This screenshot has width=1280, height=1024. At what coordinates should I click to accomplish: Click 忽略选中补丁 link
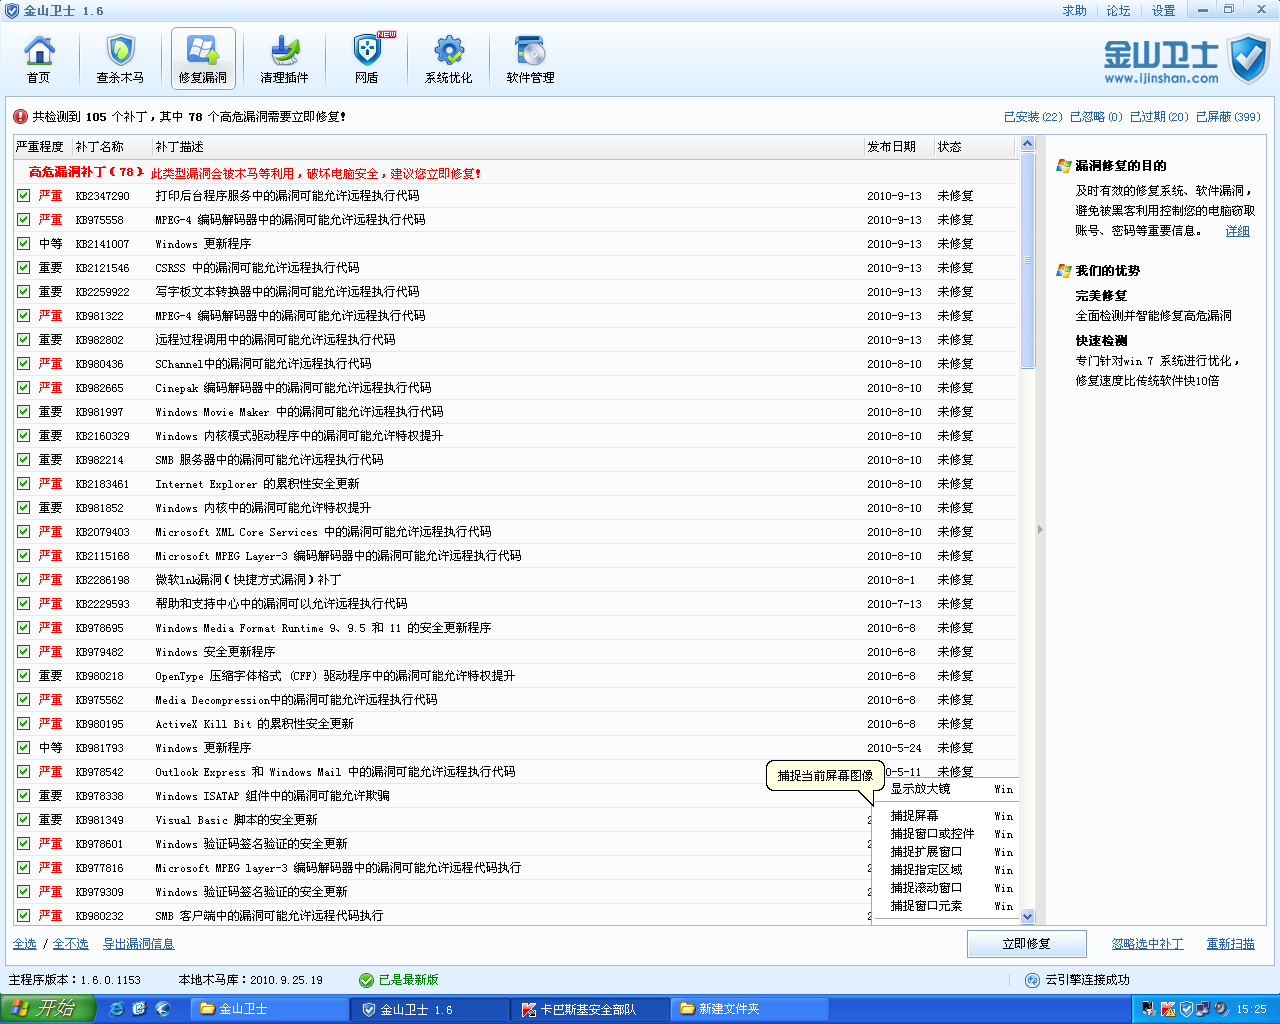tap(1148, 944)
